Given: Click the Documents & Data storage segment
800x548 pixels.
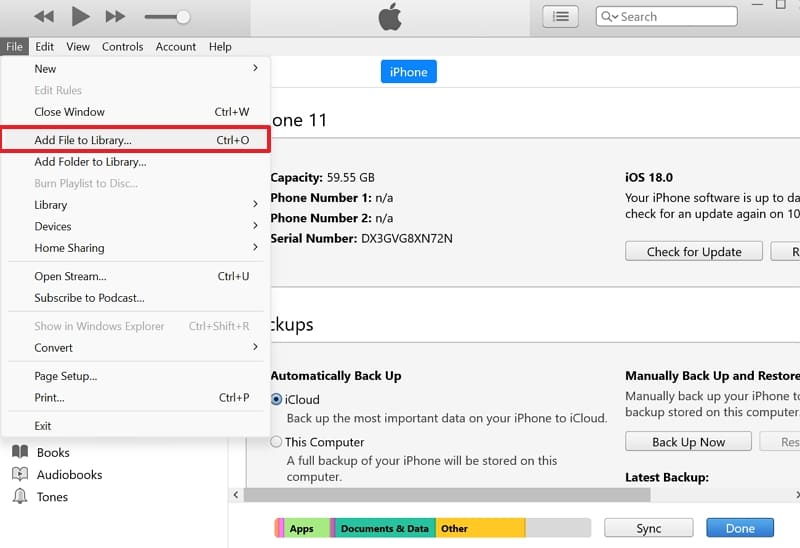Looking at the screenshot, I should (x=385, y=528).
